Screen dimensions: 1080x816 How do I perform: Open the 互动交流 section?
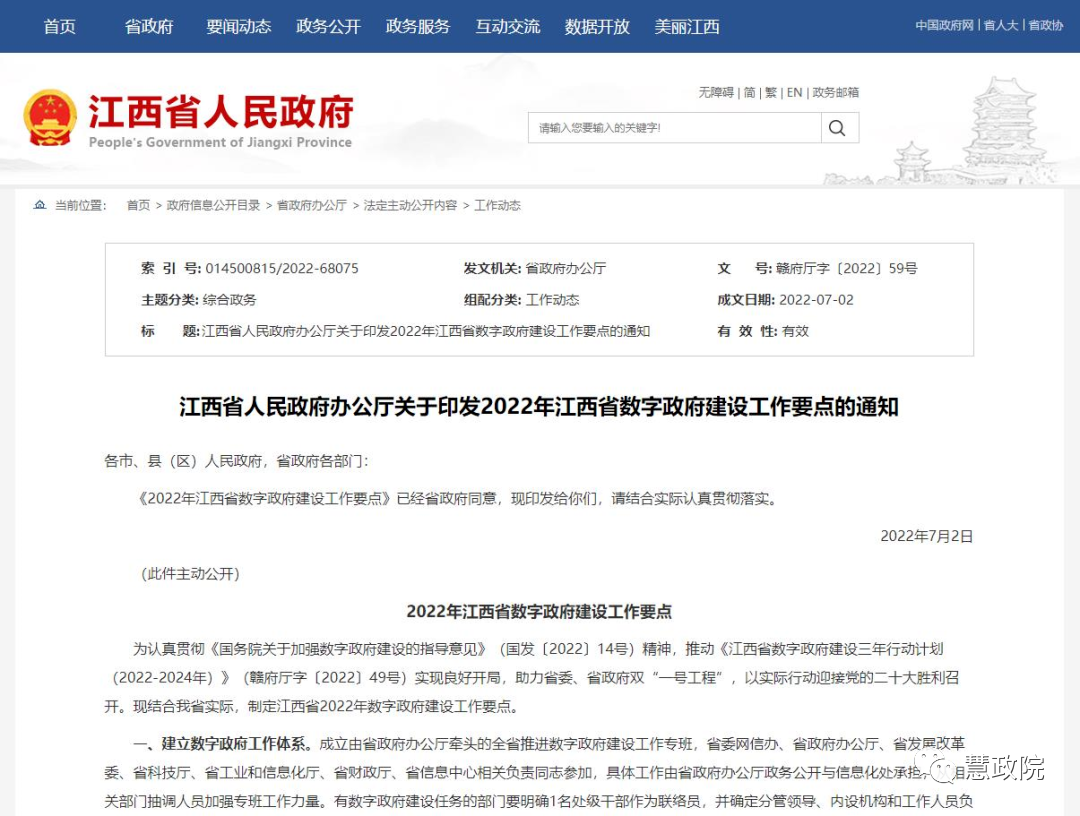click(507, 26)
